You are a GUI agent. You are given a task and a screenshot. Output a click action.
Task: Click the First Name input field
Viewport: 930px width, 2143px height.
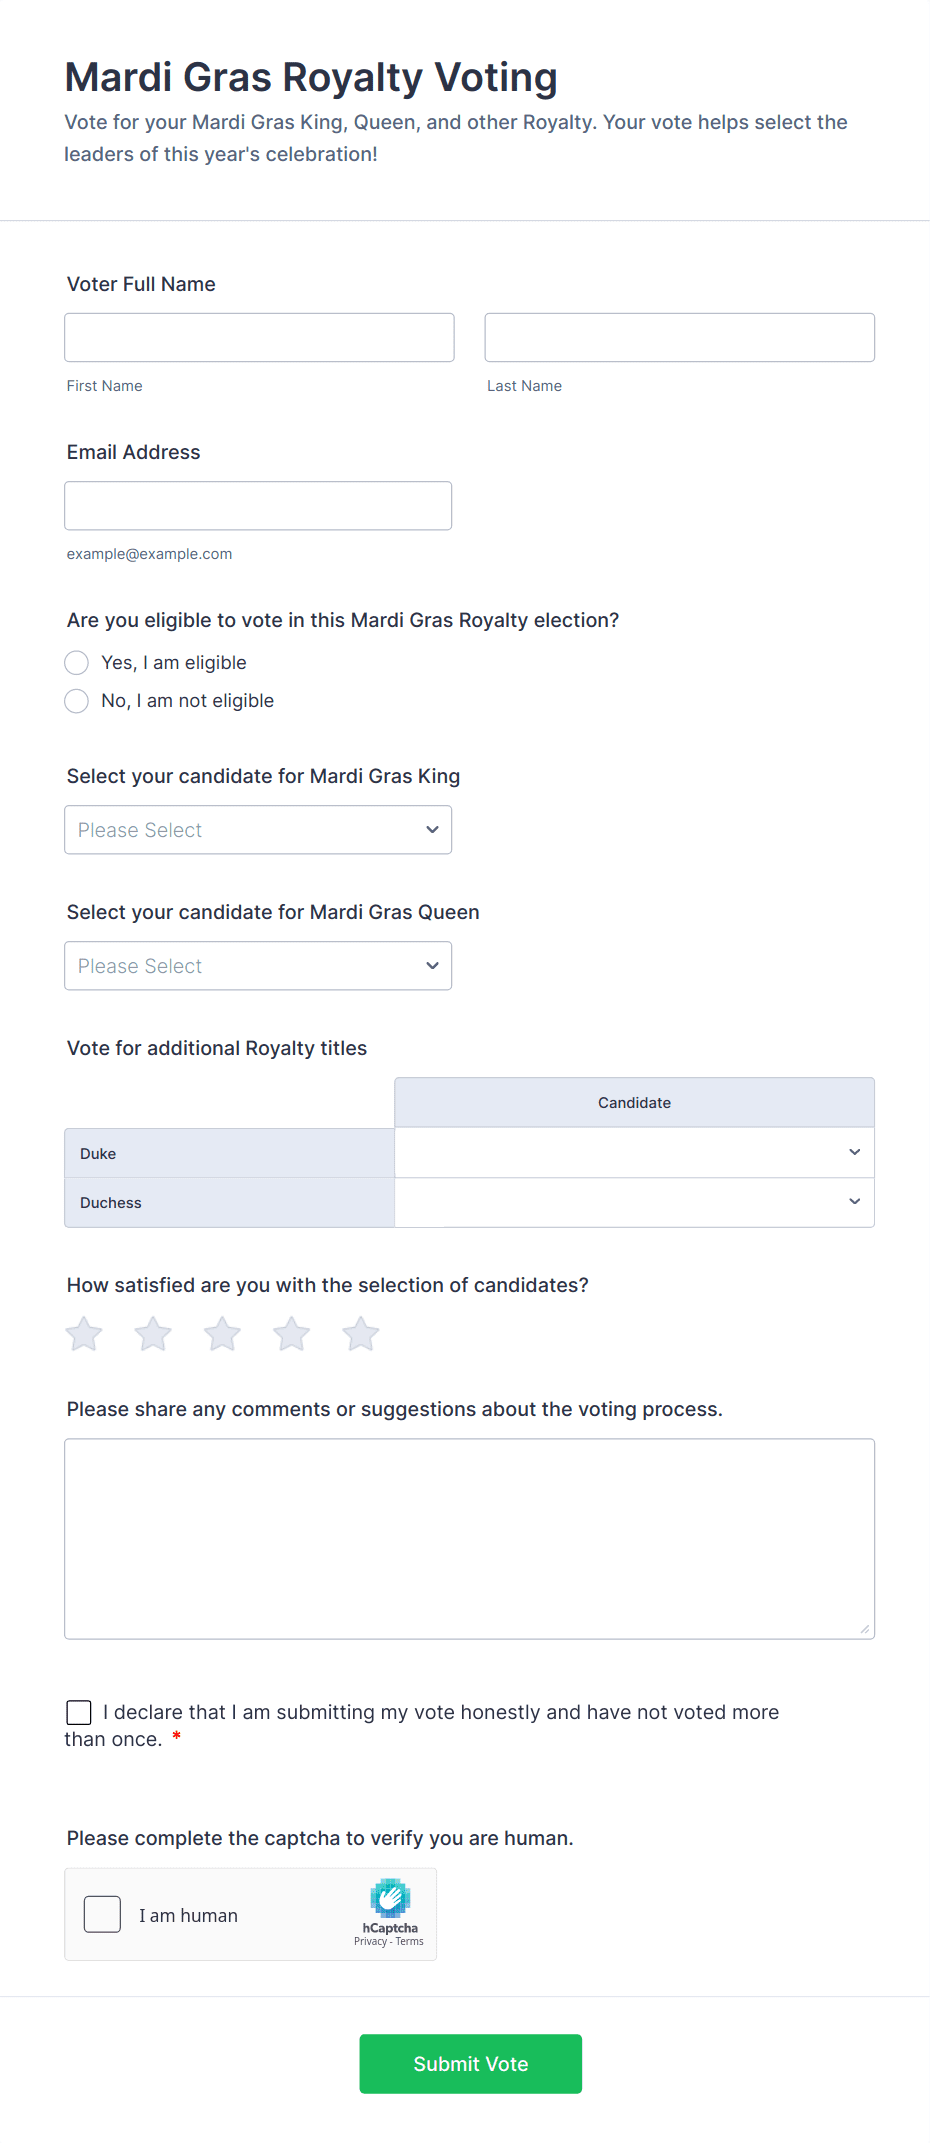(x=259, y=338)
